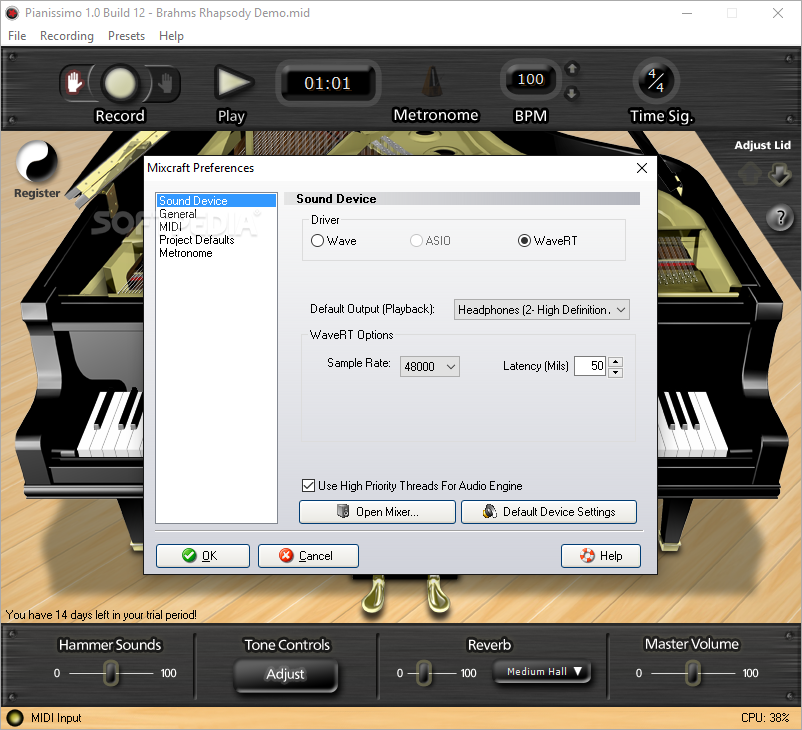Open the Help menu in menu bar
The height and width of the screenshot is (730, 802).
171,36
